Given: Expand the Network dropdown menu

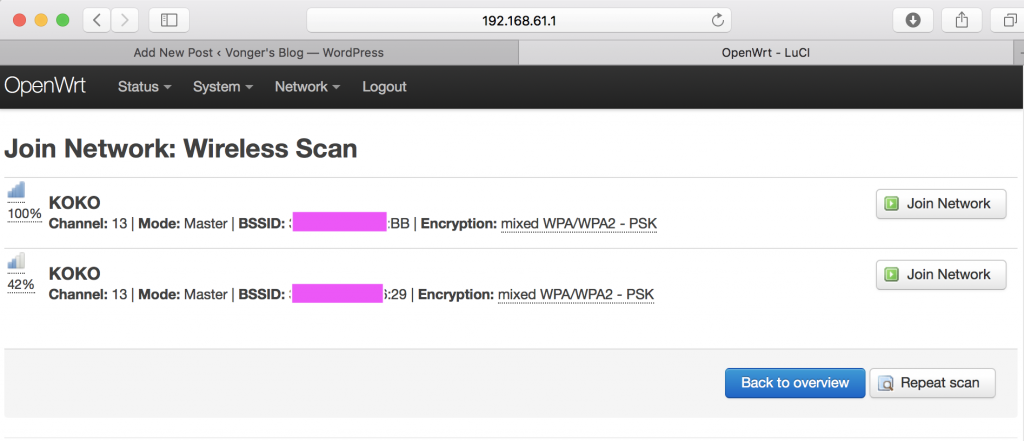Looking at the screenshot, I should (307, 87).
